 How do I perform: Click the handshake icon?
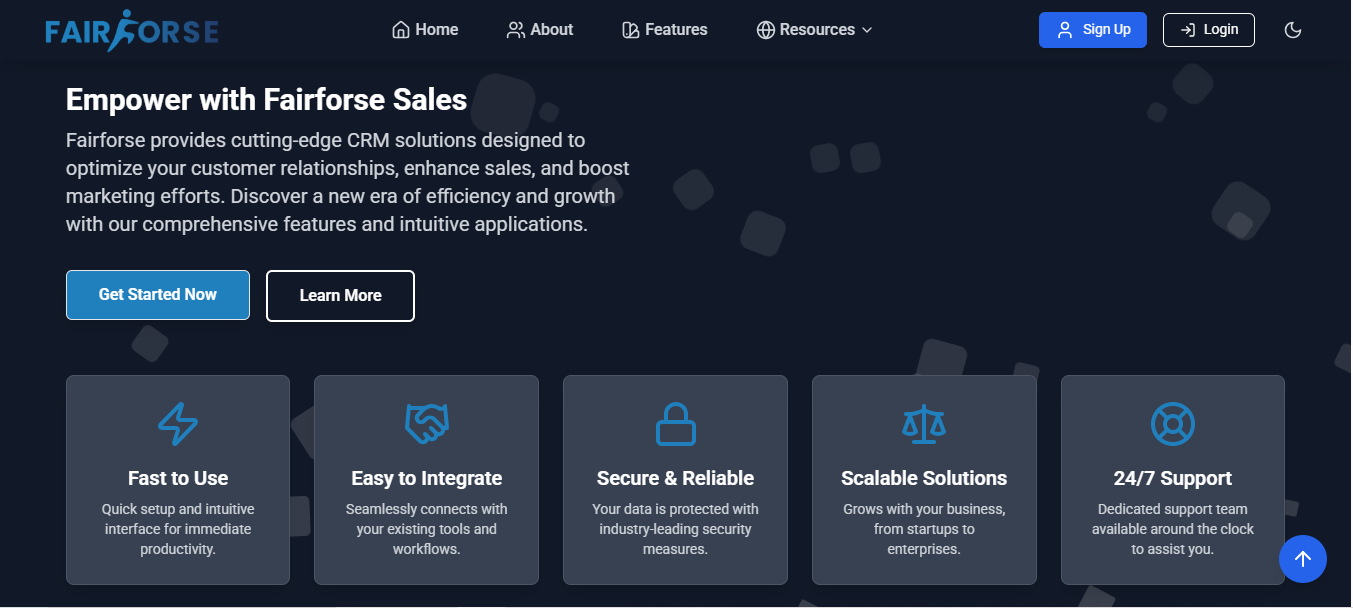coord(426,424)
